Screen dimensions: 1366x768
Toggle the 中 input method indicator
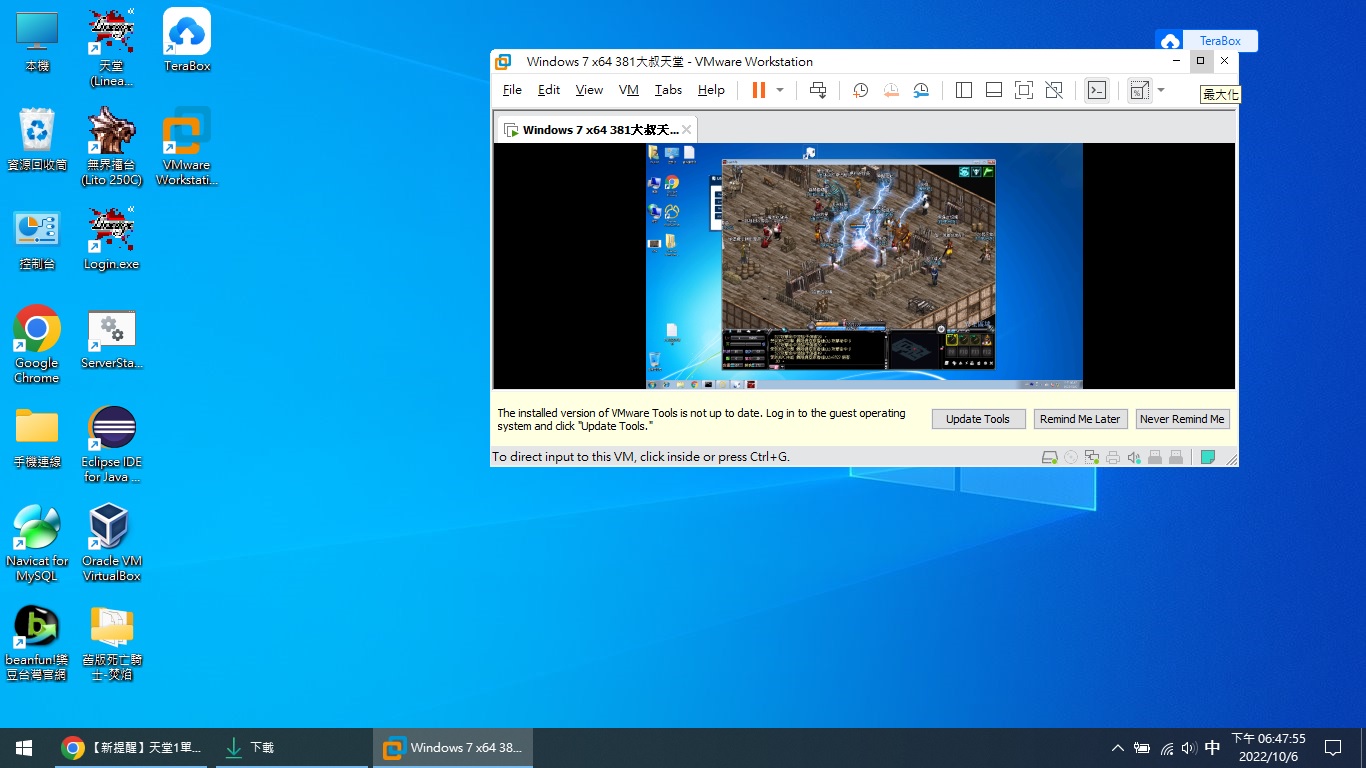pos(1212,748)
